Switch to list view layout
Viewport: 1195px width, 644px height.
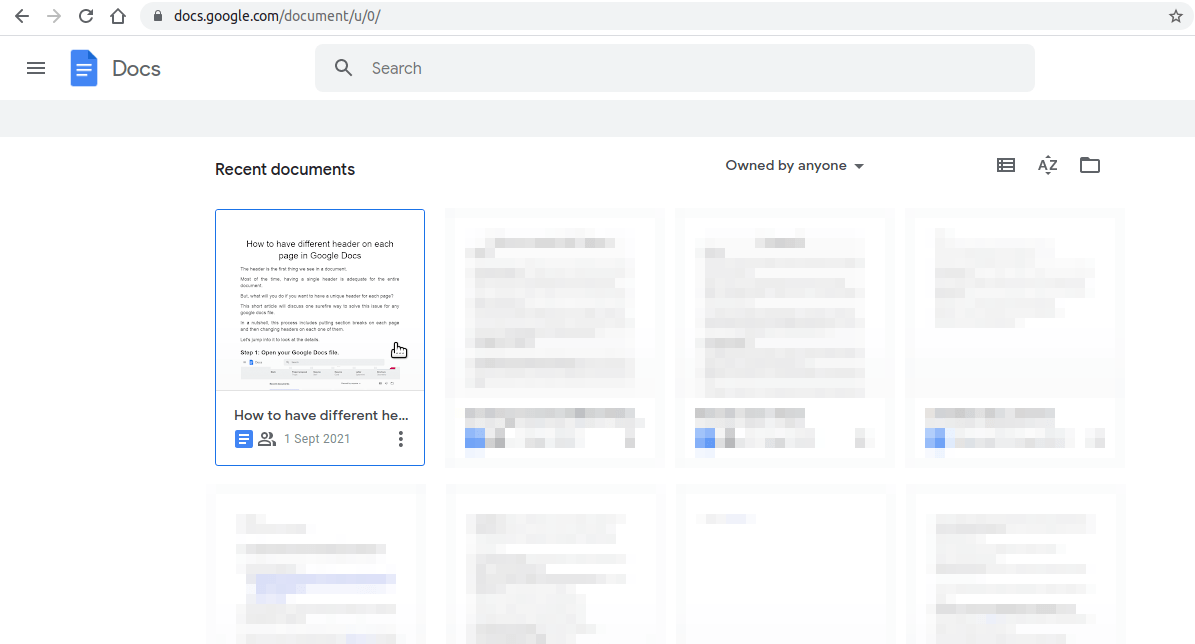pos(1006,166)
